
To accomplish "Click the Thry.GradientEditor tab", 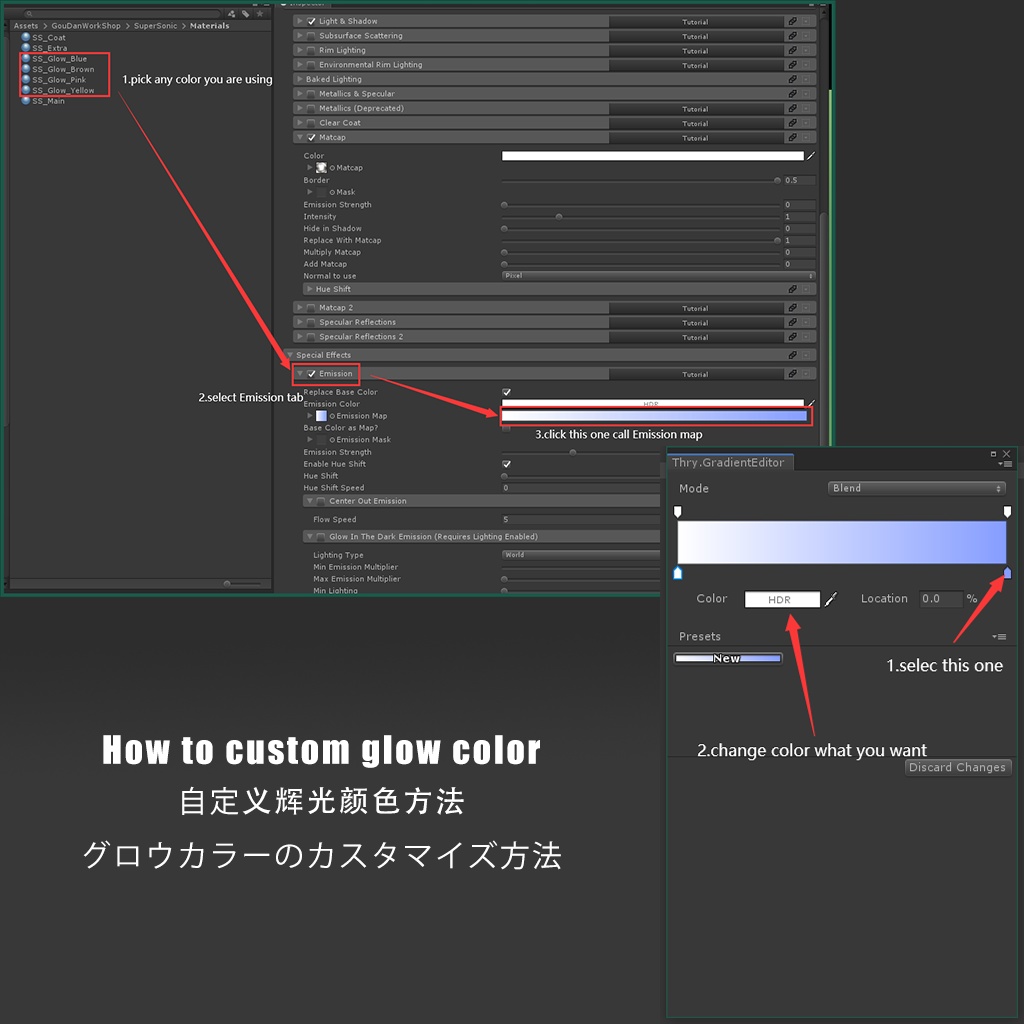I will pos(729,462).
